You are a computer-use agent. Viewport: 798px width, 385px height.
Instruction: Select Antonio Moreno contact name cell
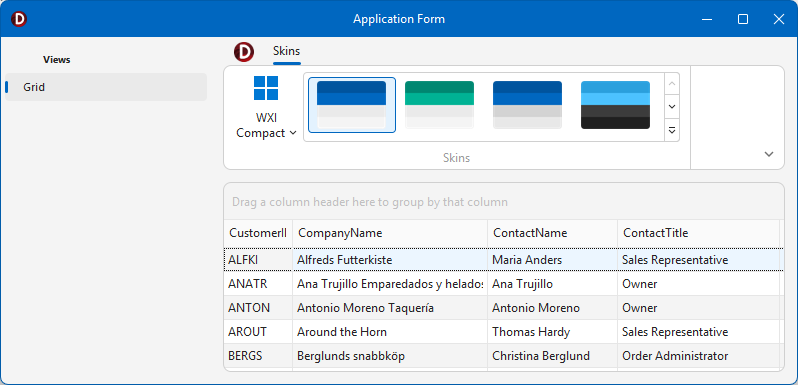pos(553,308)
